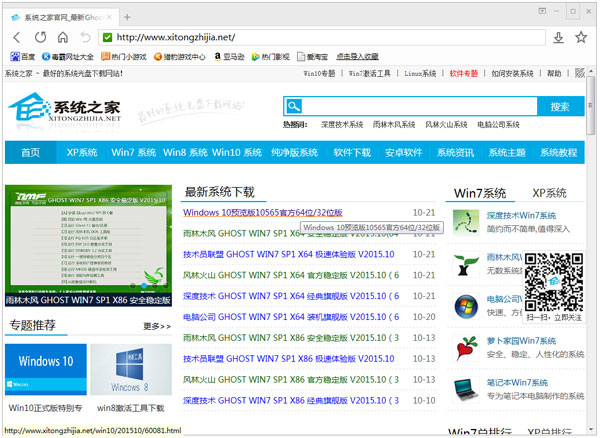Open the Windows 8 activation tools thumbnail

pos(131,369)
